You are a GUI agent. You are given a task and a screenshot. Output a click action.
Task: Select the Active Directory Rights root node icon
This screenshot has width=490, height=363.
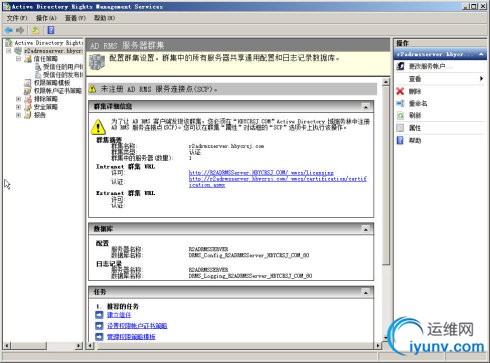pyautogui.click(x=9, y=43)
